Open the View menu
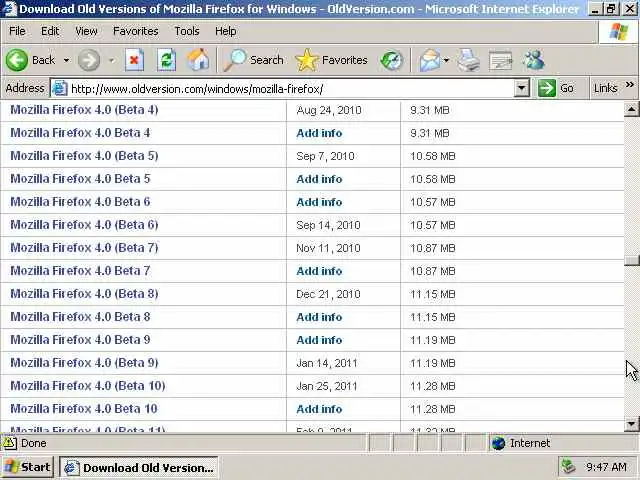 [x=86, y=31]
